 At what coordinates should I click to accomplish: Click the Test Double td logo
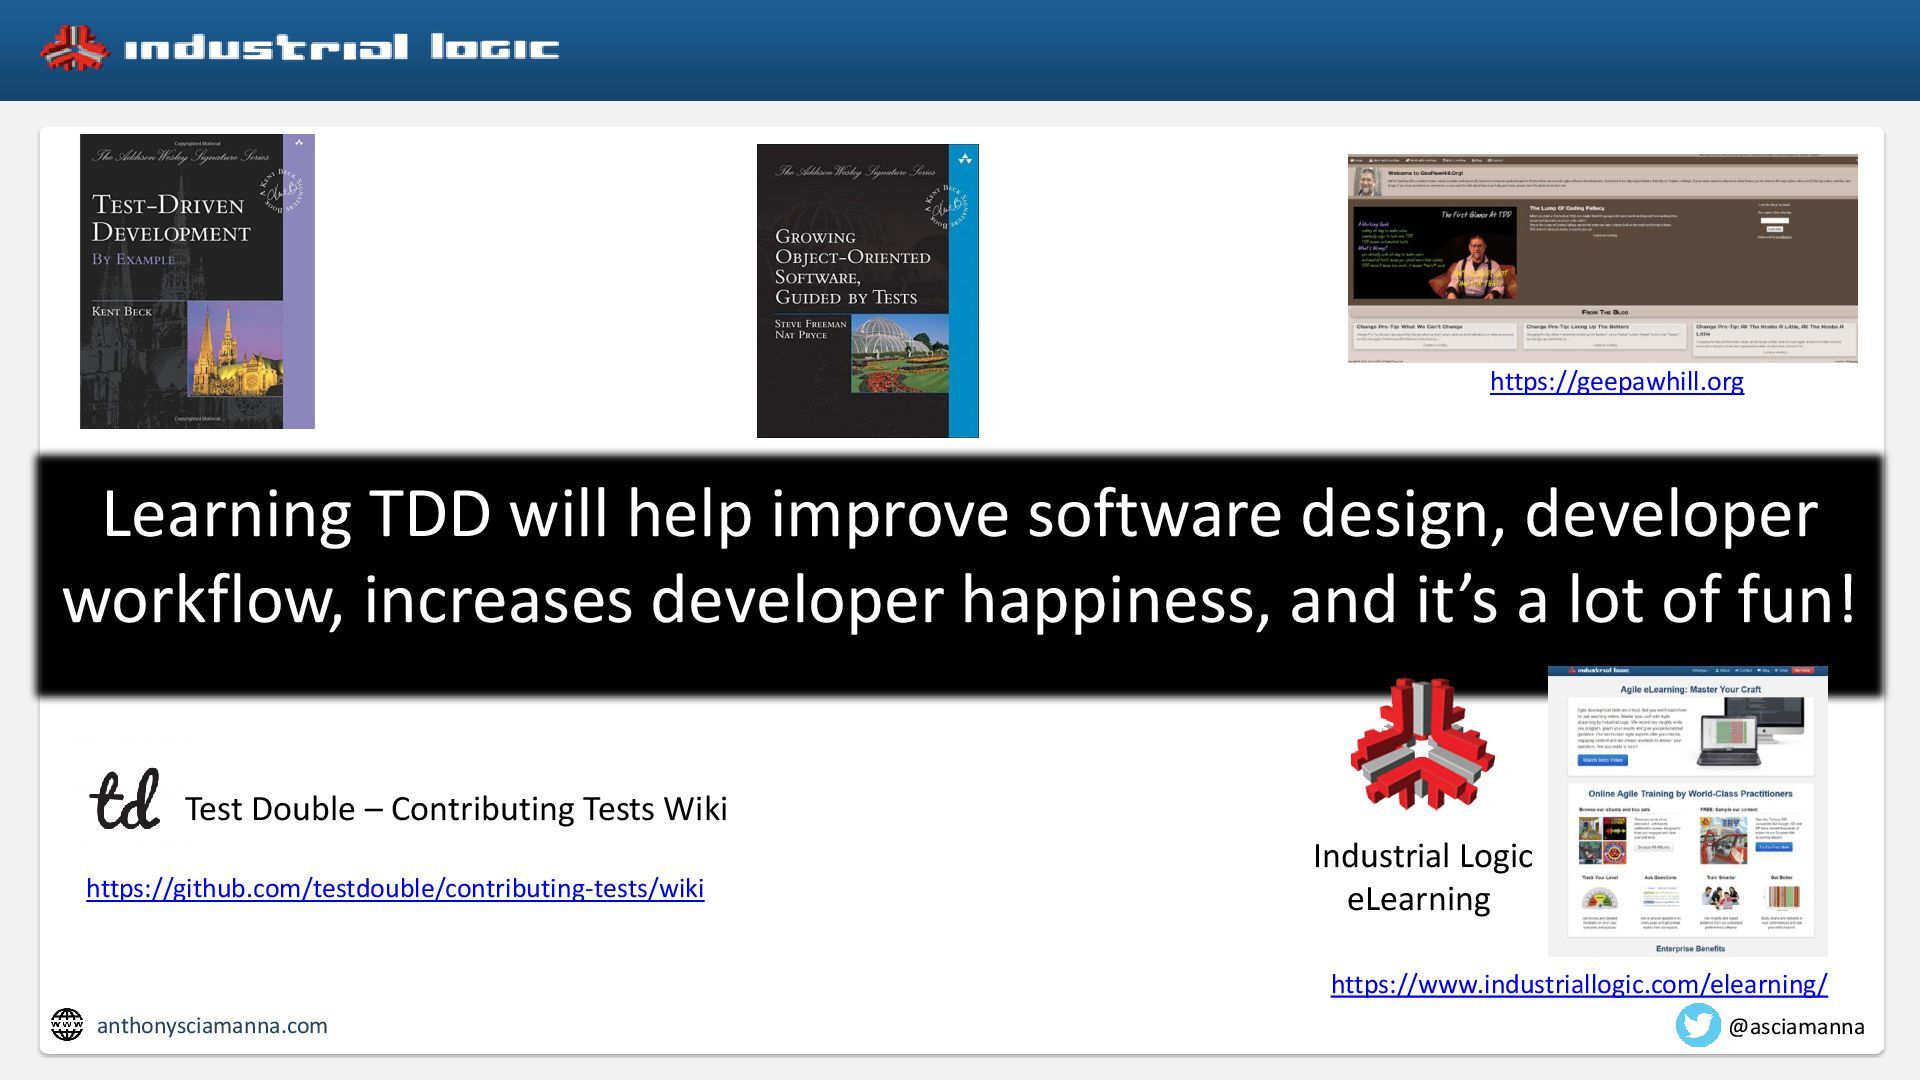click(x=125, y=799)
